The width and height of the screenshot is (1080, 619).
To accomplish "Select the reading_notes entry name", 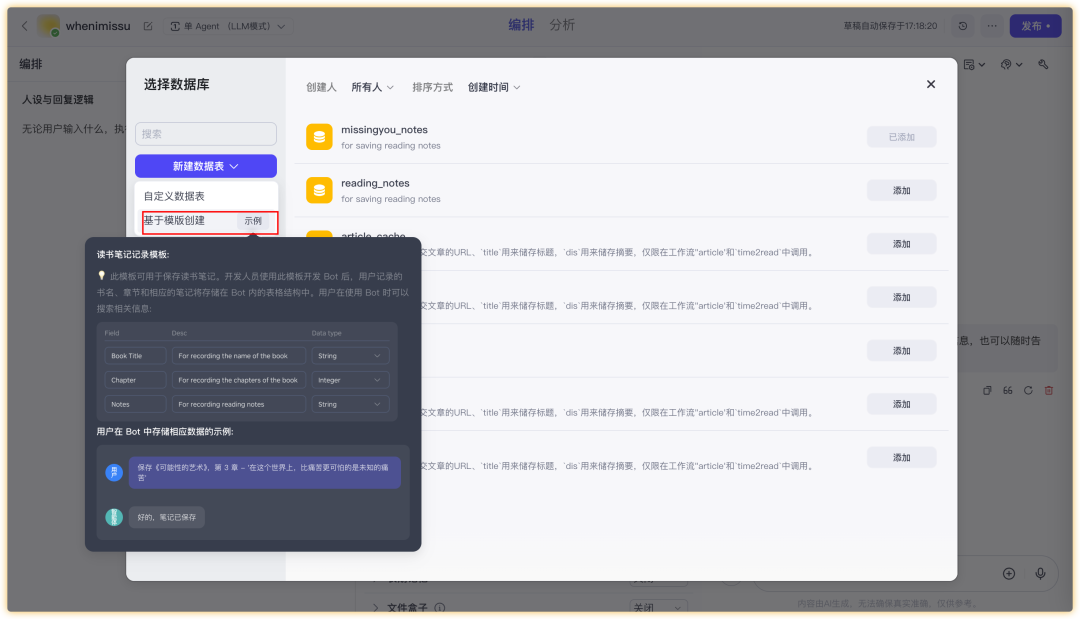I will coord(375,183).
